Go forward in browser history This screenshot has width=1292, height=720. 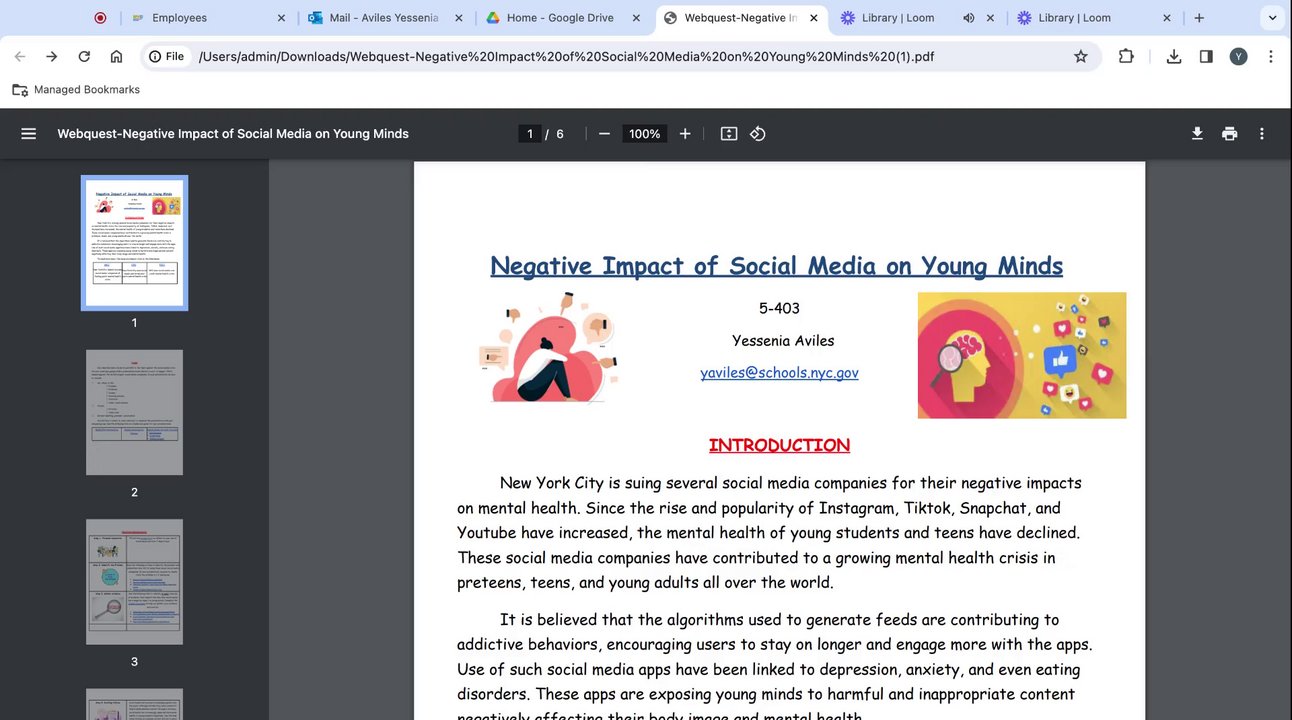click(52, 57)
